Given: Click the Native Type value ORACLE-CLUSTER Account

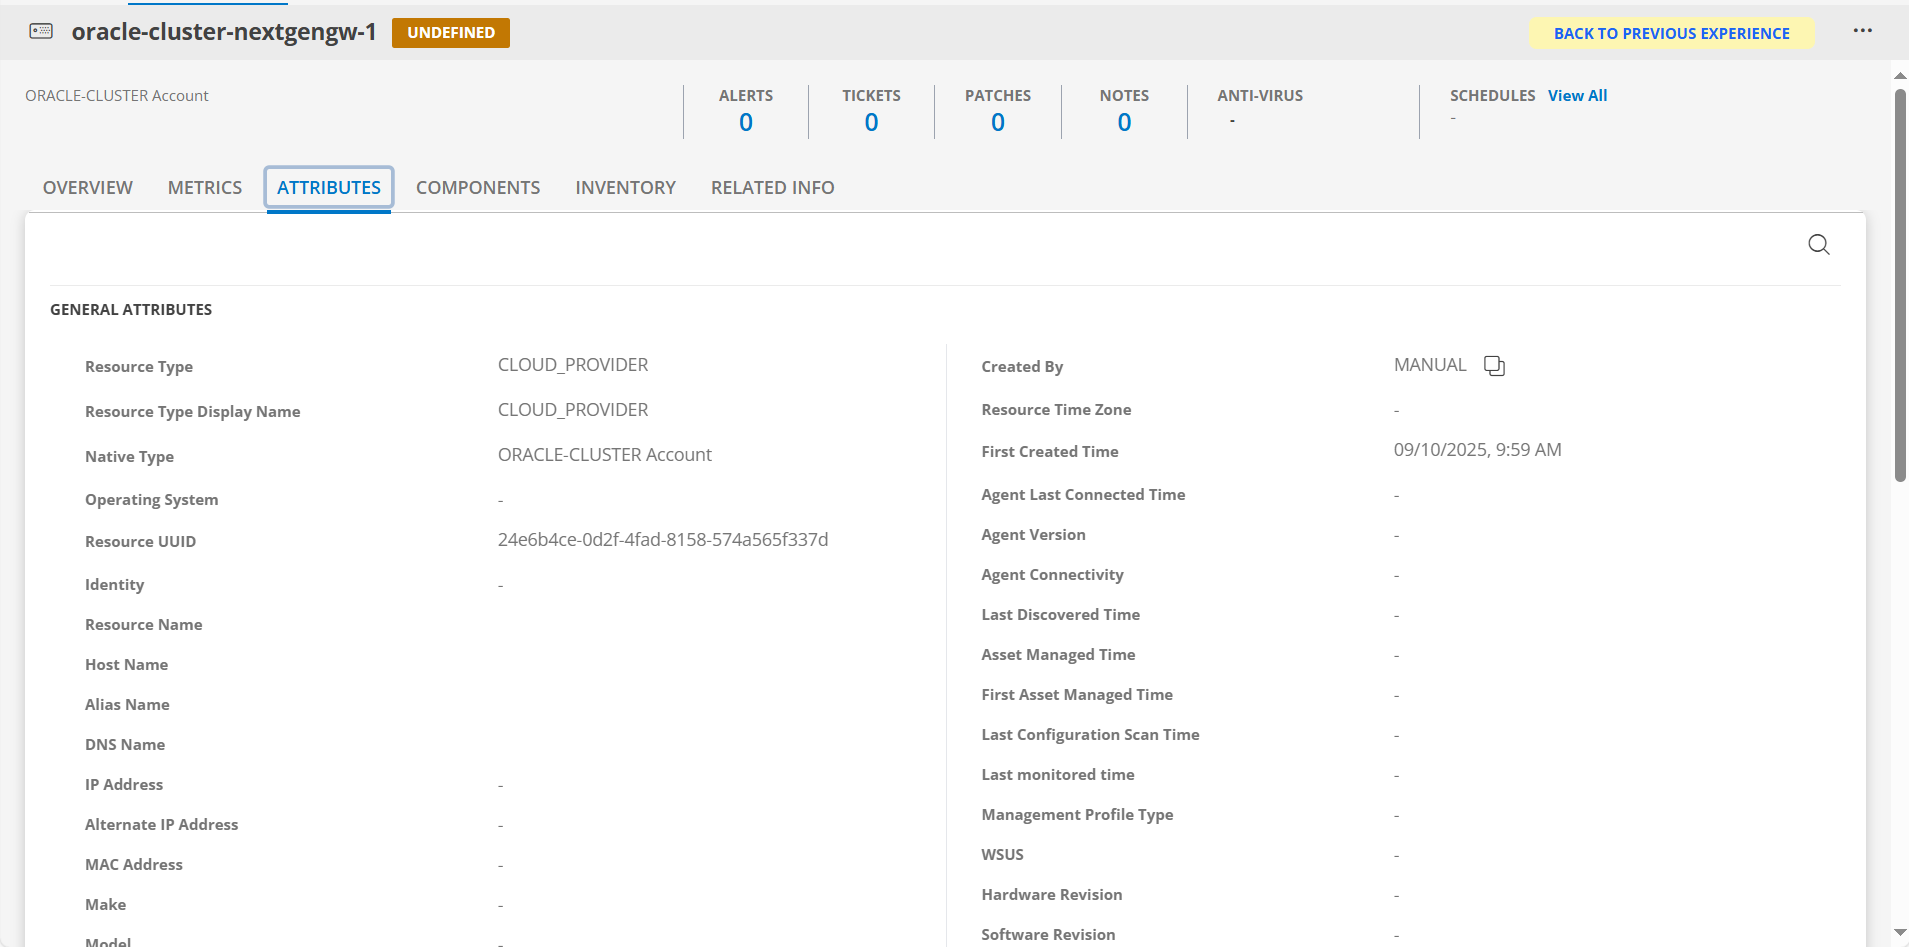Looking at the screenshot, I should [x=605, y=455].
